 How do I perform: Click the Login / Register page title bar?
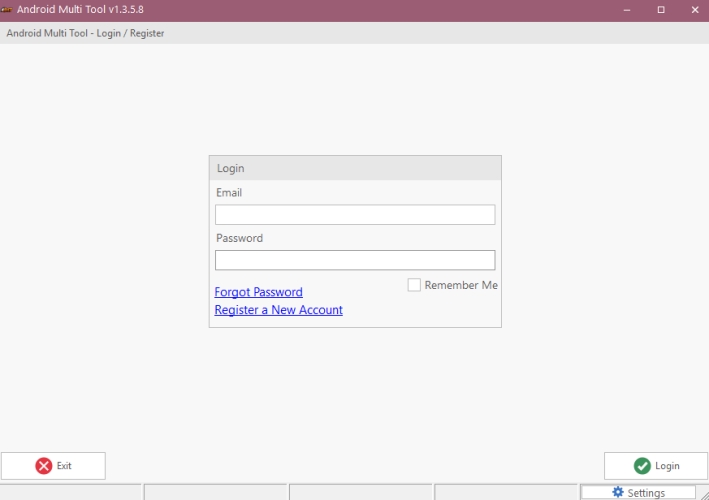pos(354,33)
